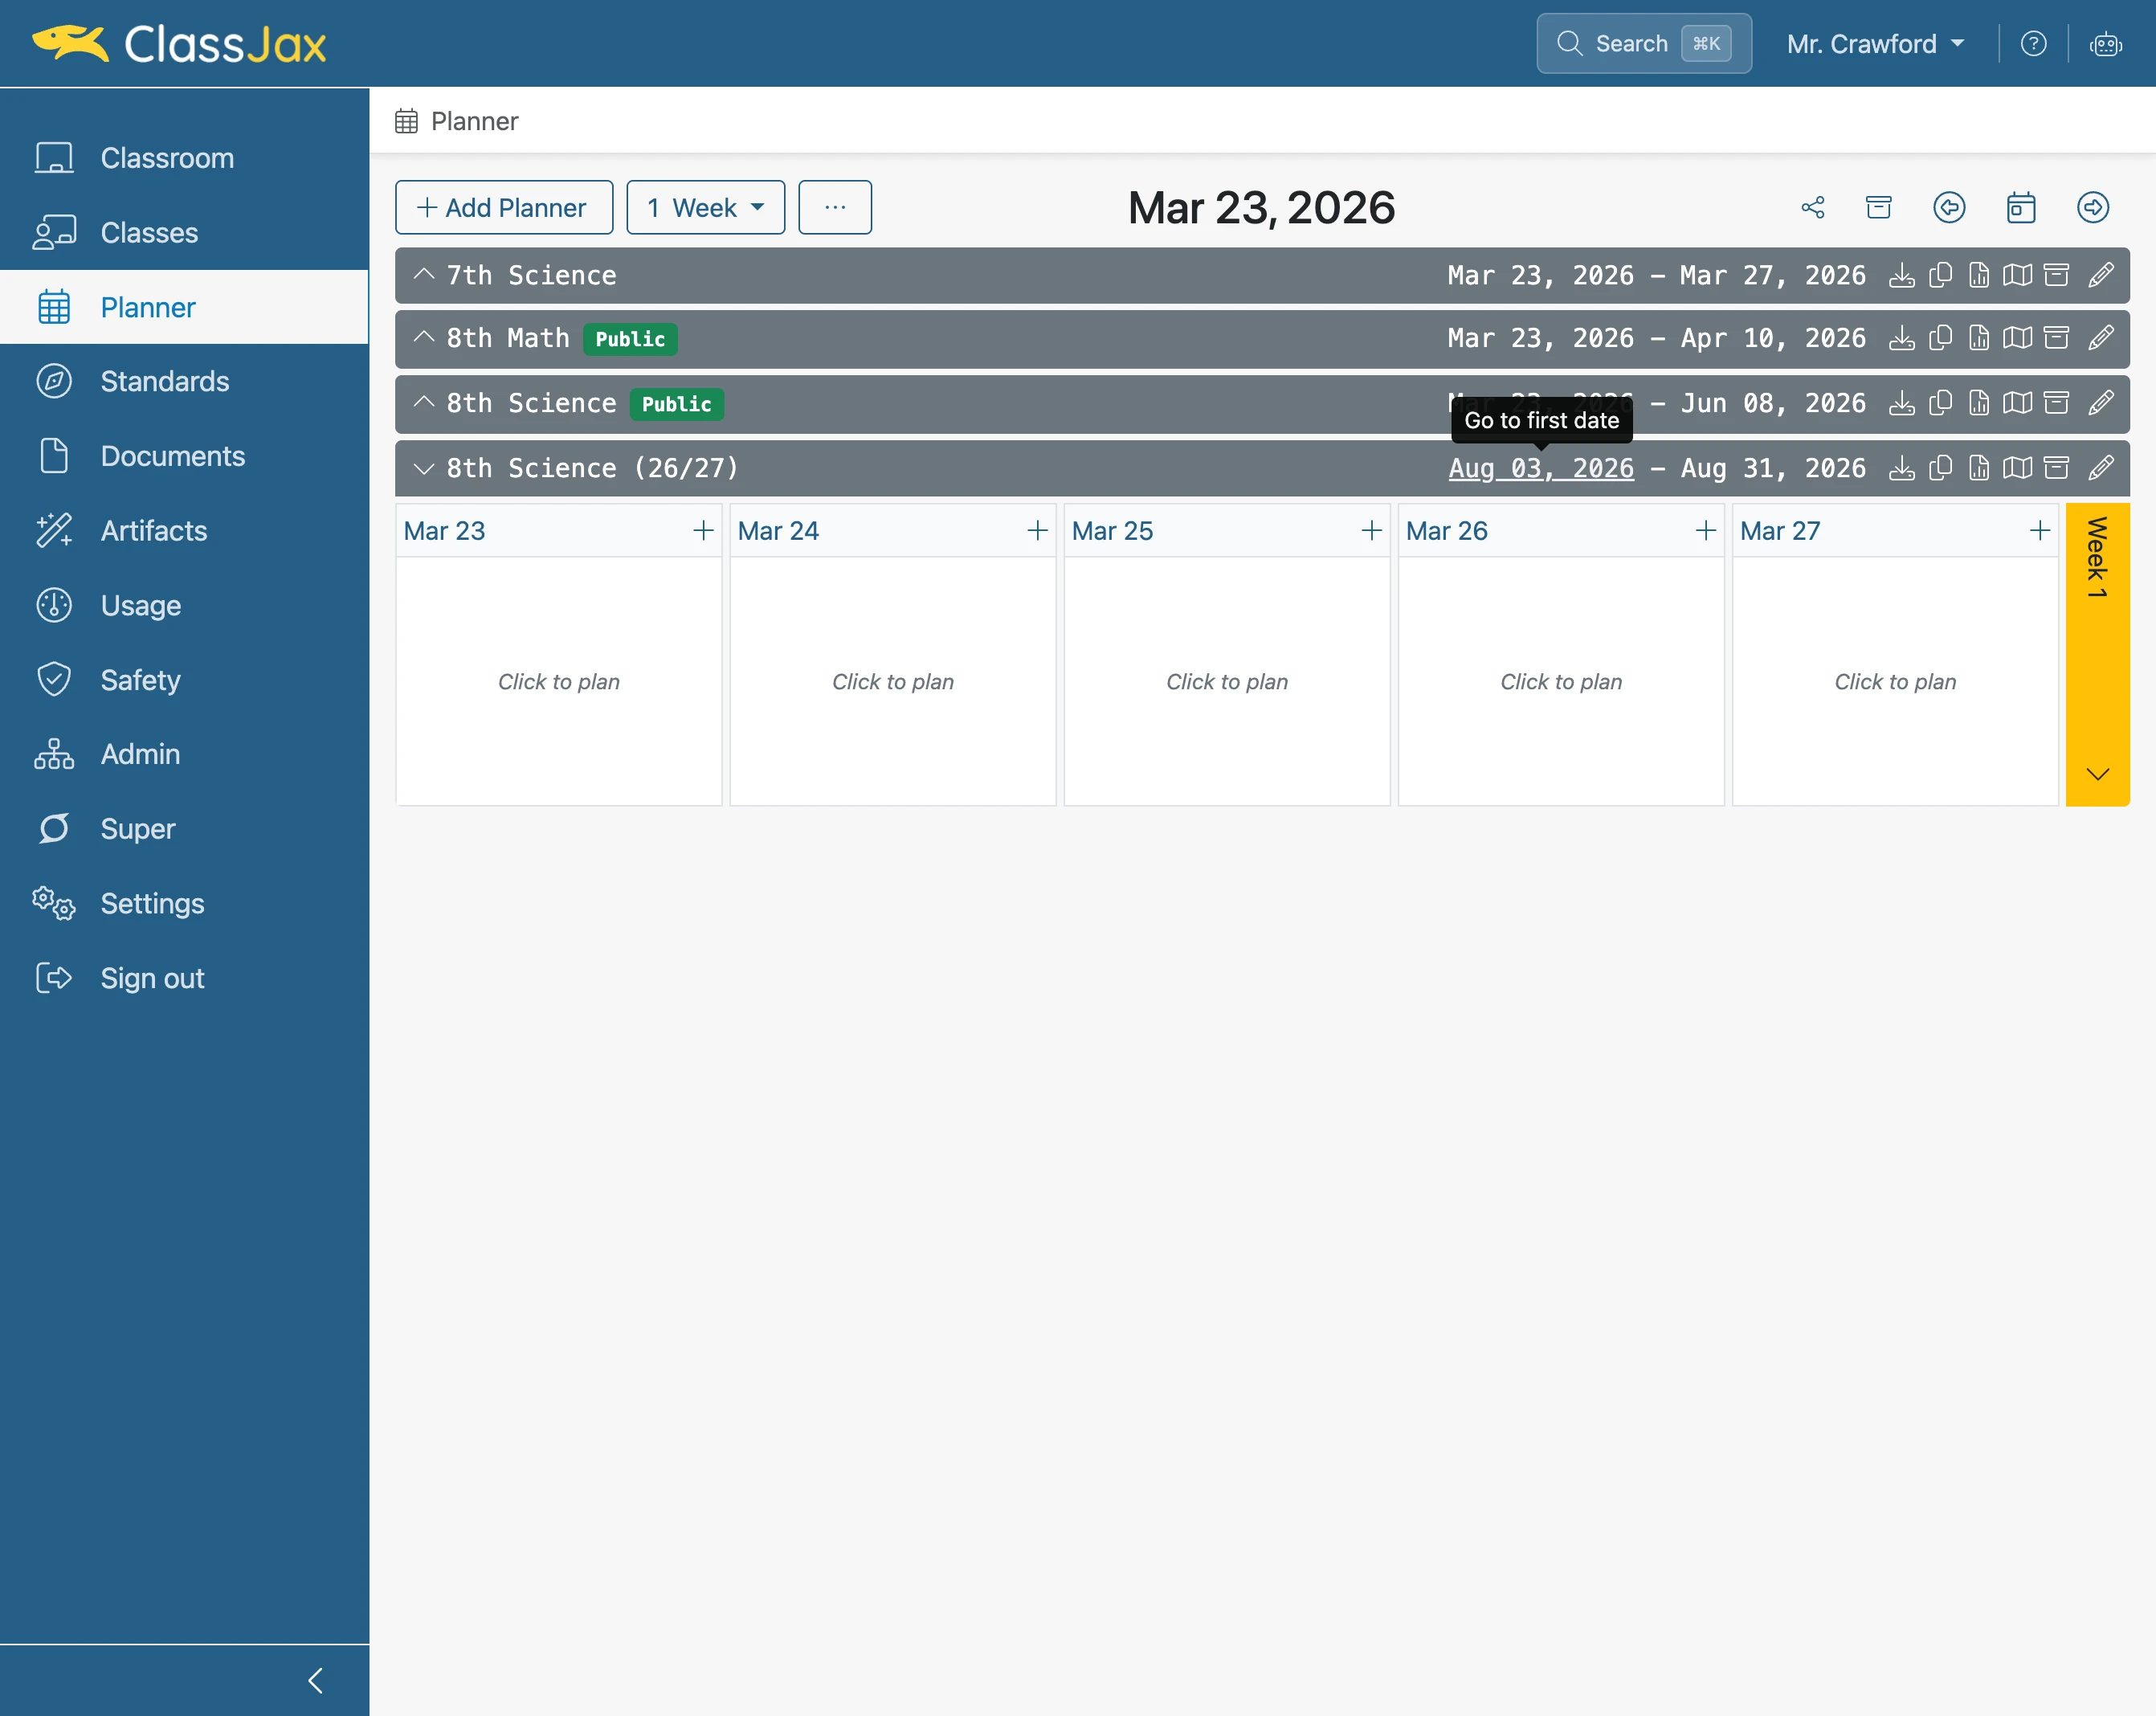2156x1716 pixels.
Task: Add an item on Mar 25
Action: pyautogui.click(x=1371, y=531)
